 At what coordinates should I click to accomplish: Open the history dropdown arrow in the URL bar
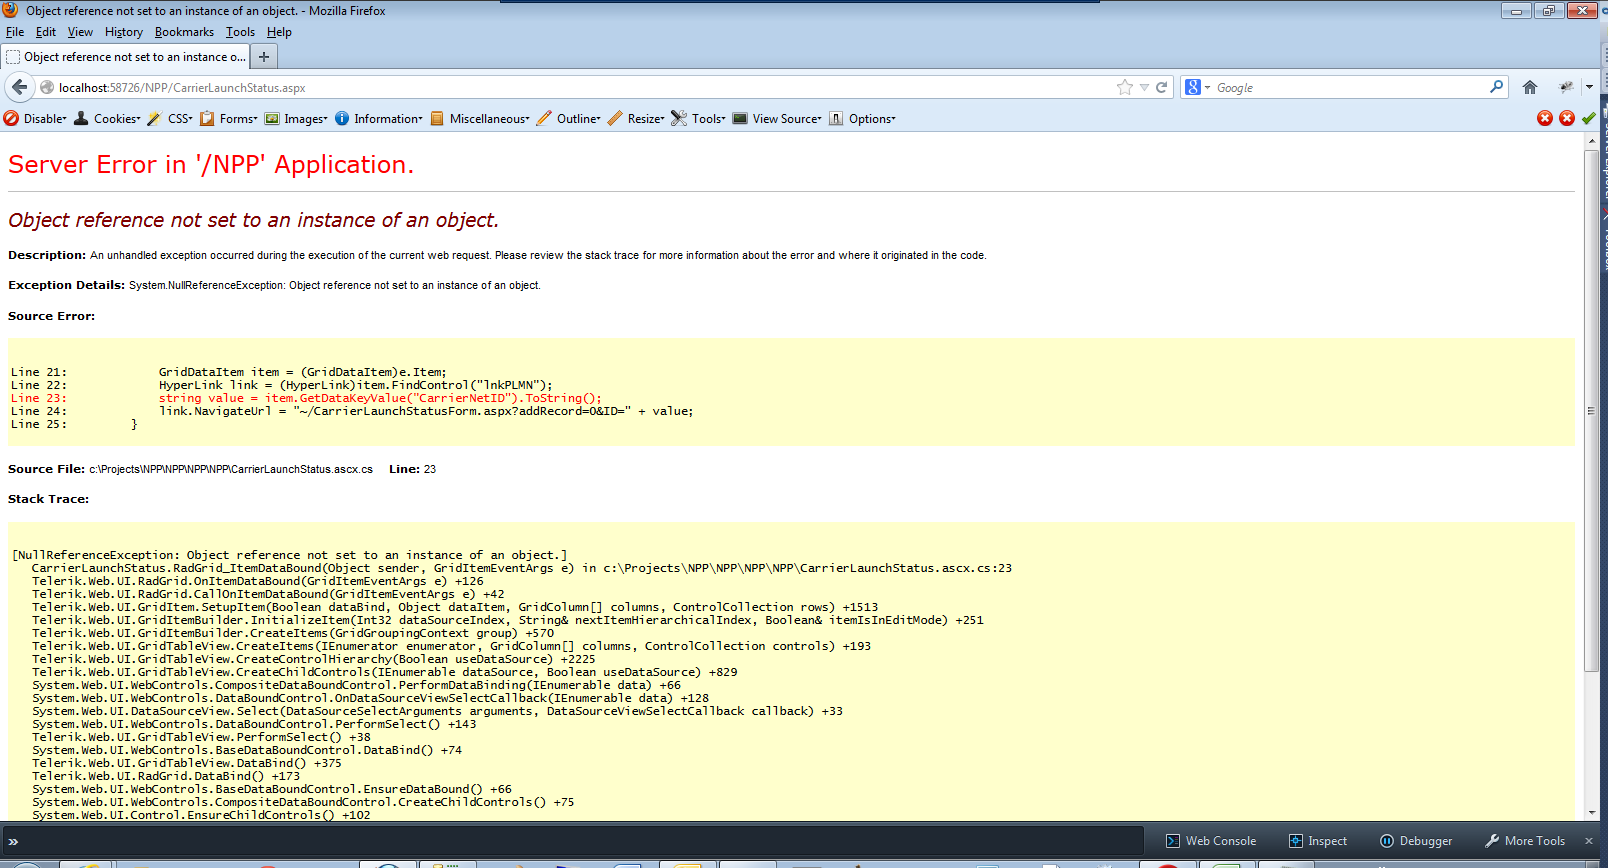pos(1144,87)
